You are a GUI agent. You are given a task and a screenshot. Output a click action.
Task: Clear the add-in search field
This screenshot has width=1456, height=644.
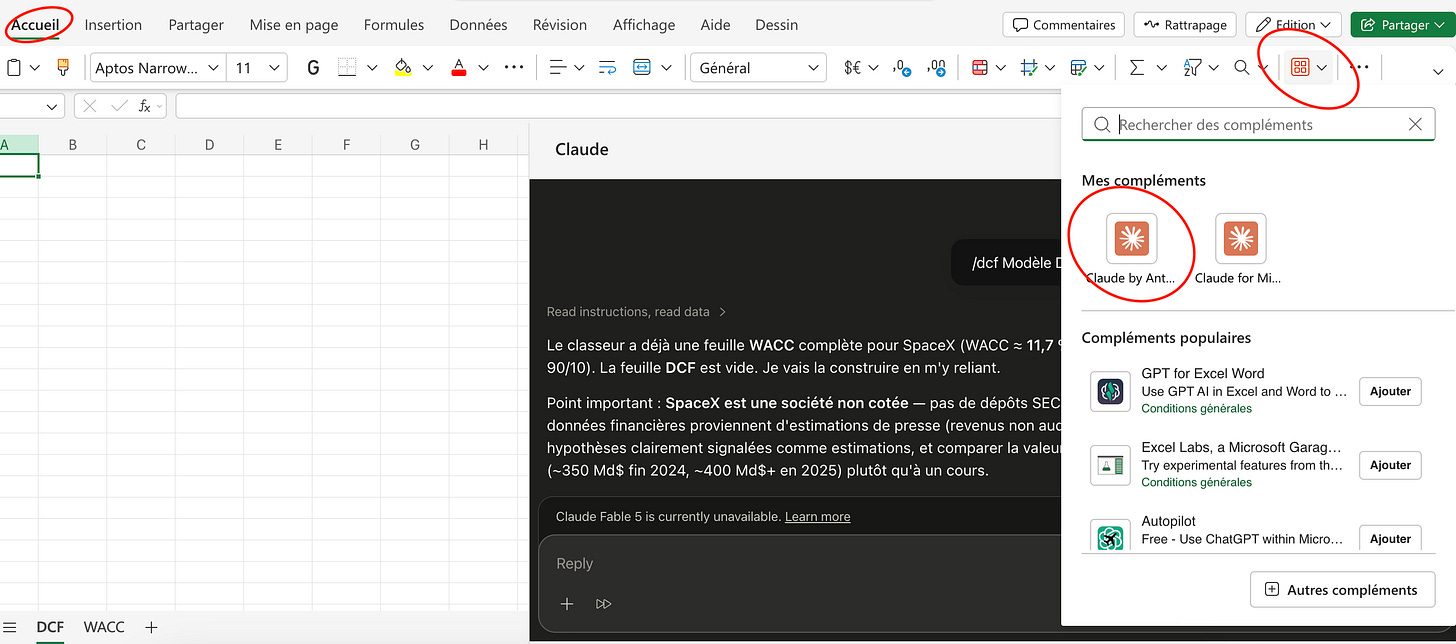1415,124
